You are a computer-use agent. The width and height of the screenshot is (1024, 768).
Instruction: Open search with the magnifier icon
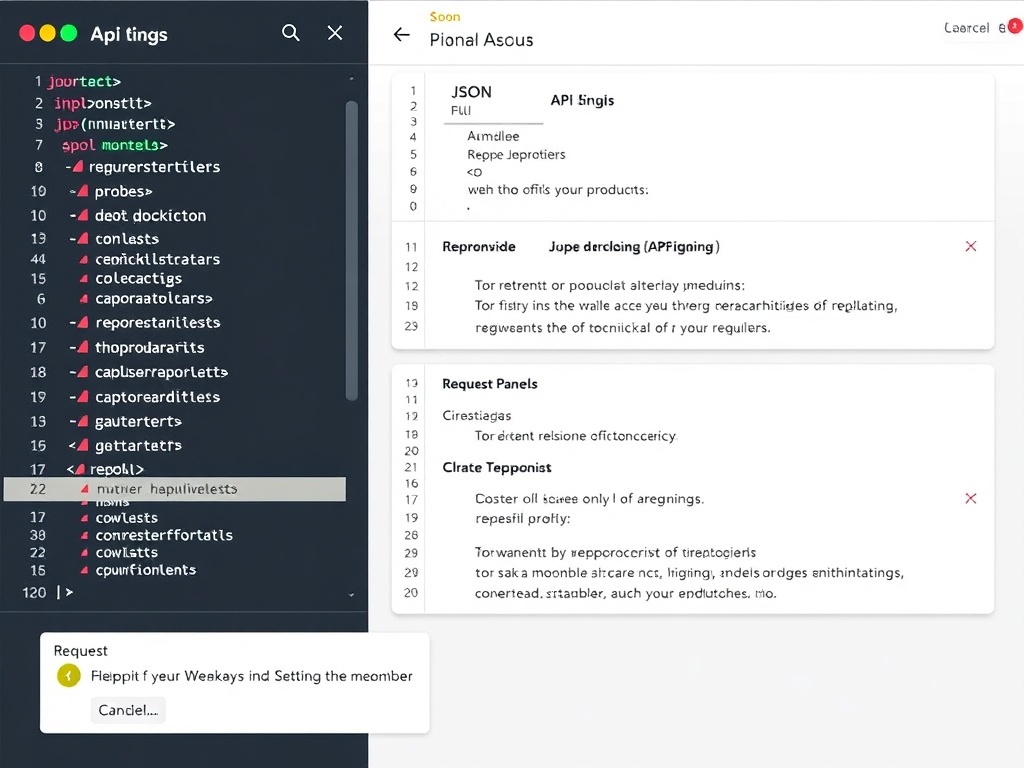tap(290, 33)
